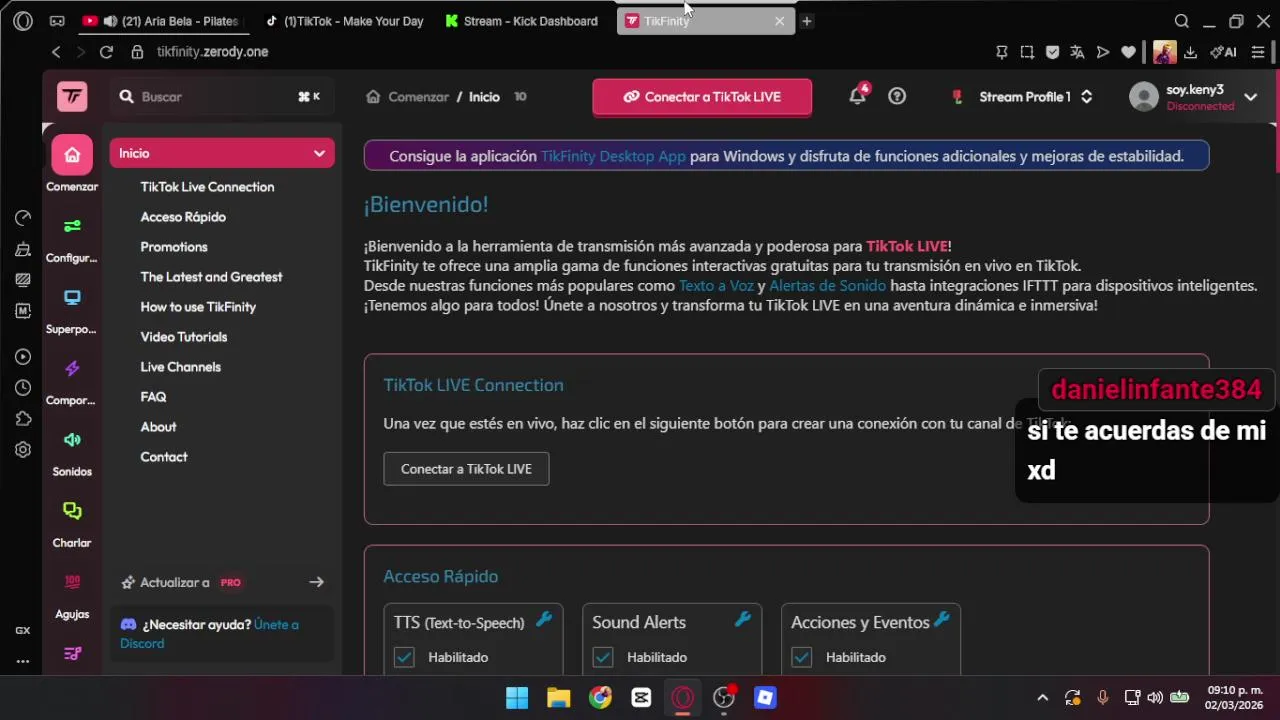
Task: Open the browser AI assistant icon
Action: 1223,52
